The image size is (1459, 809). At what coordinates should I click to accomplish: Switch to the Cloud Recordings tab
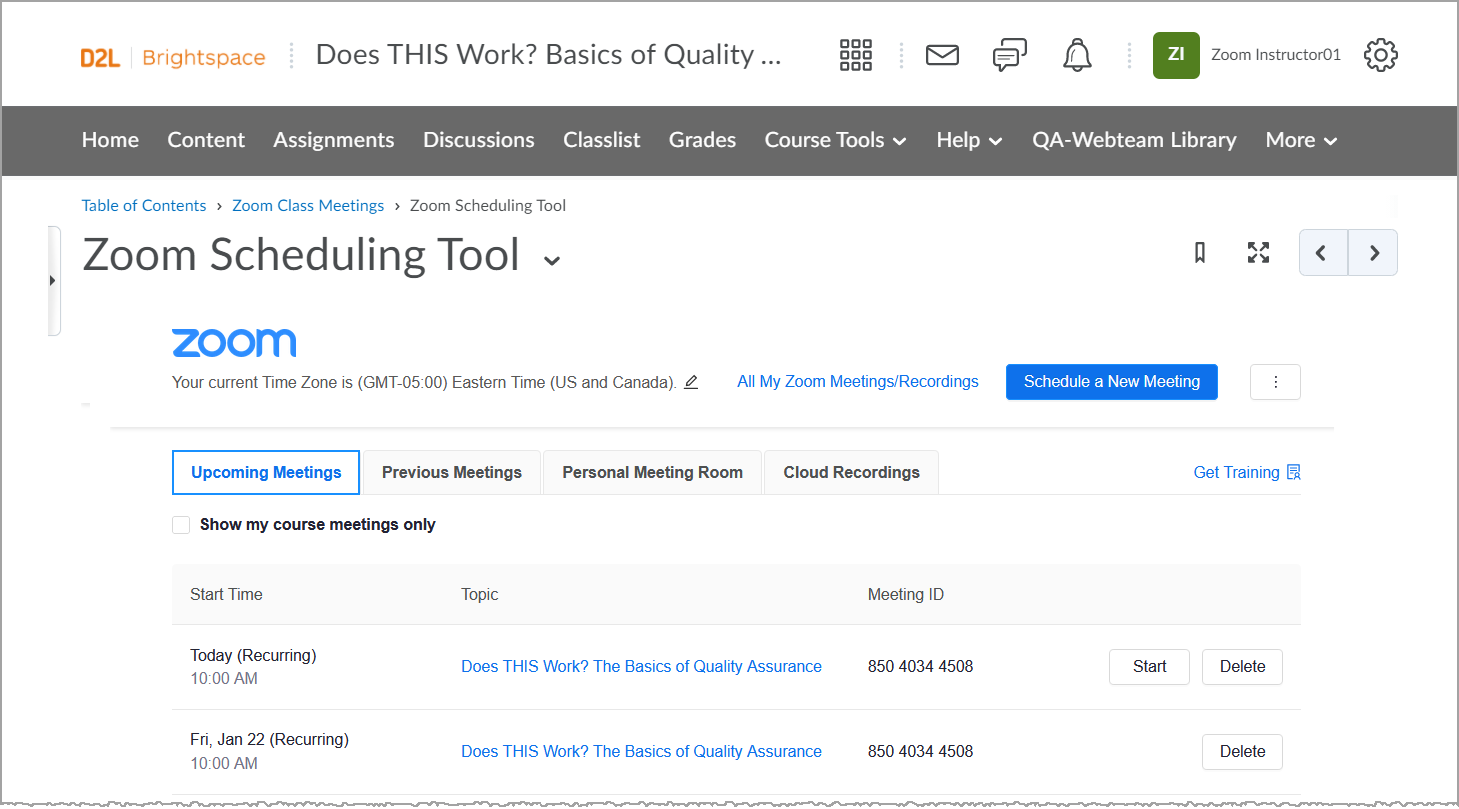tap(851, 472)
